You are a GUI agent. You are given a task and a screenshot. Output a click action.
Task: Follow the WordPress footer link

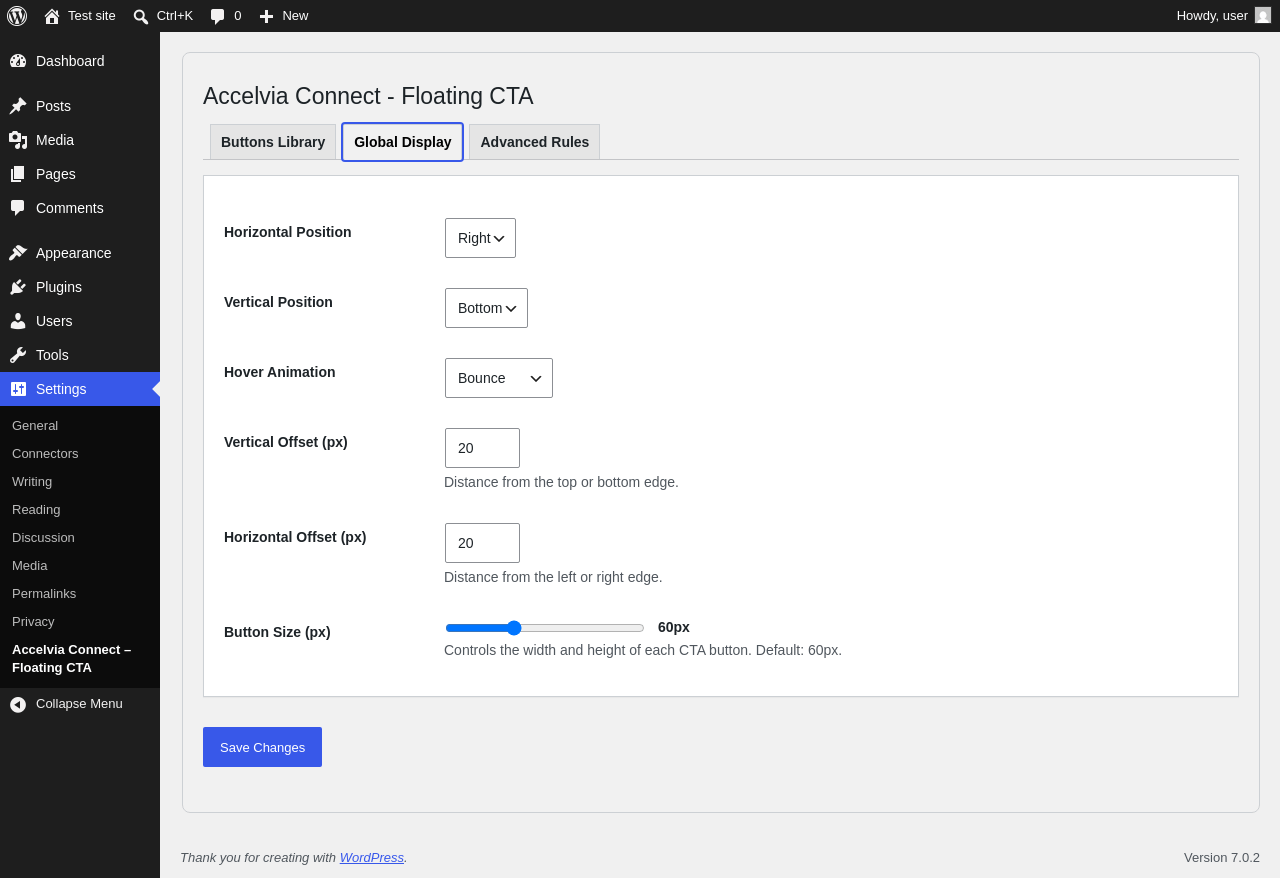point(372,857)
